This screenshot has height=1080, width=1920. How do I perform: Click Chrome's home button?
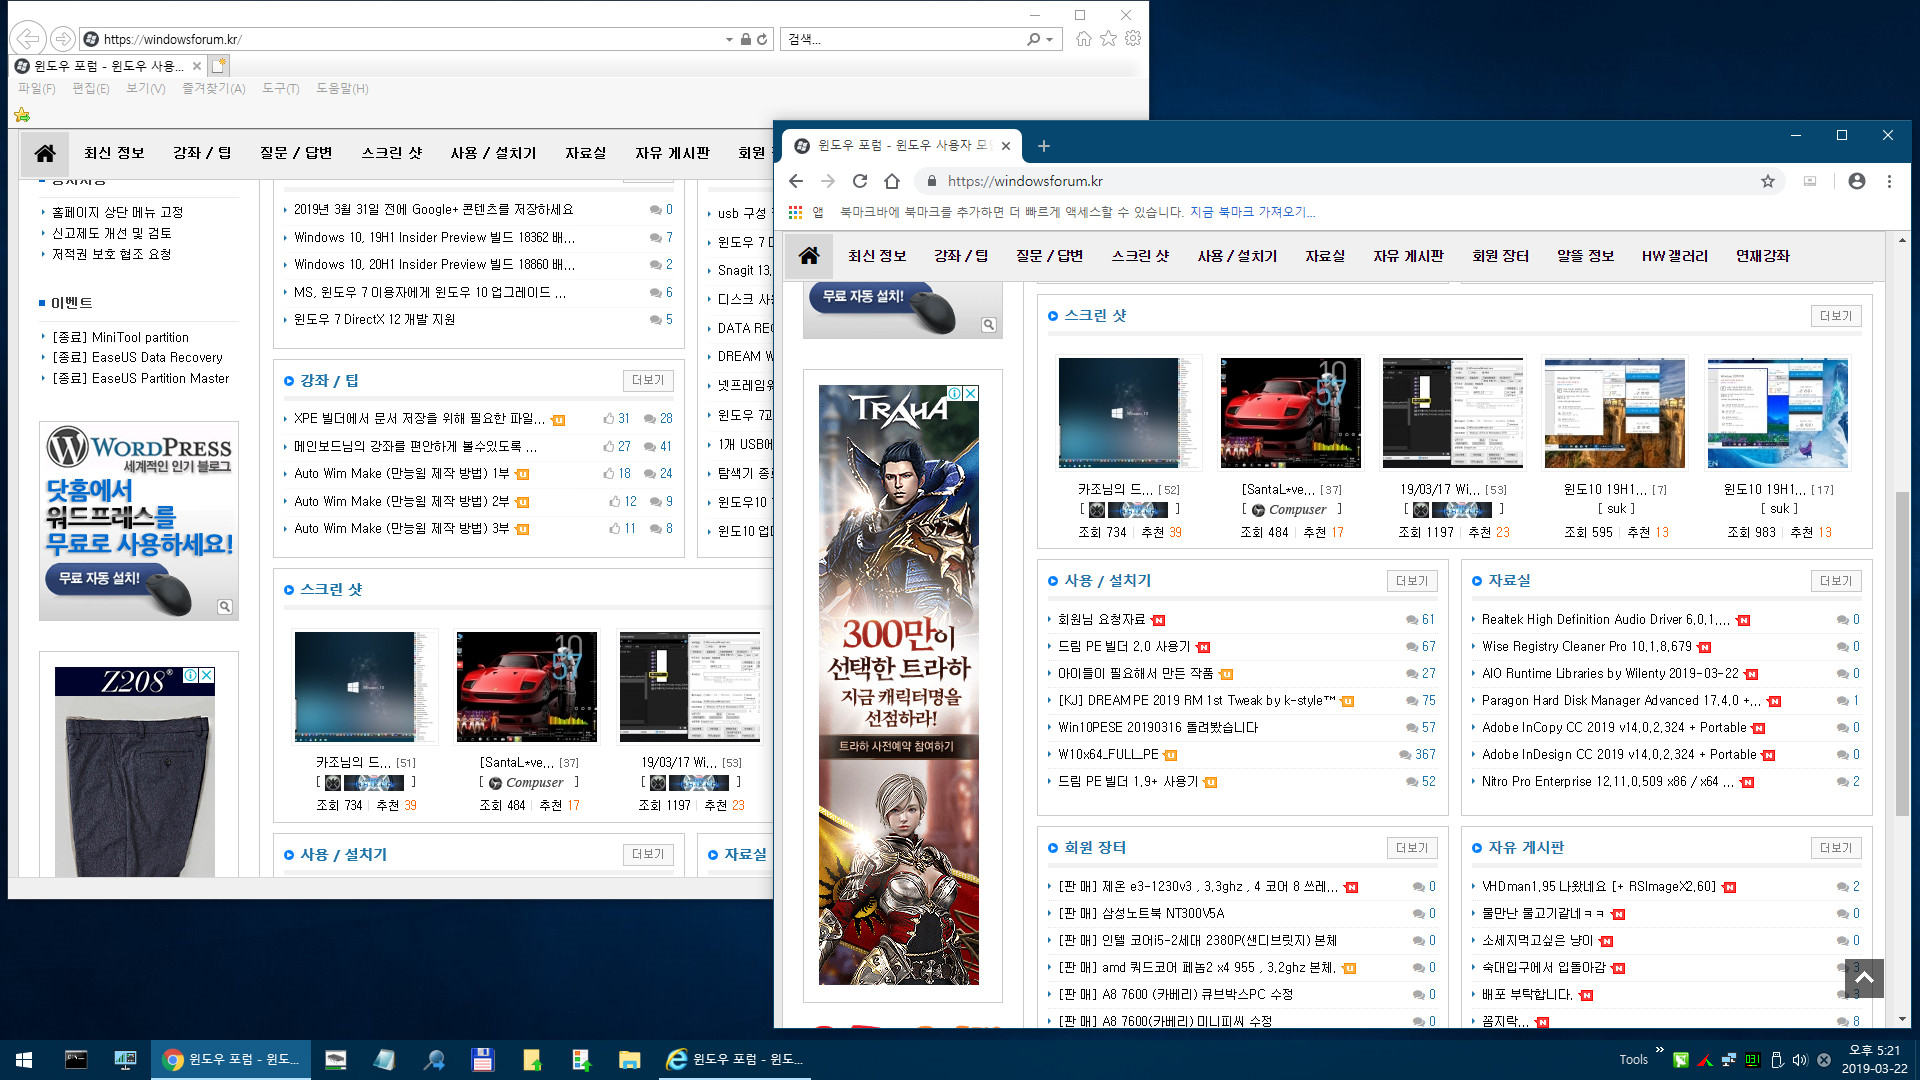[892, 181]
